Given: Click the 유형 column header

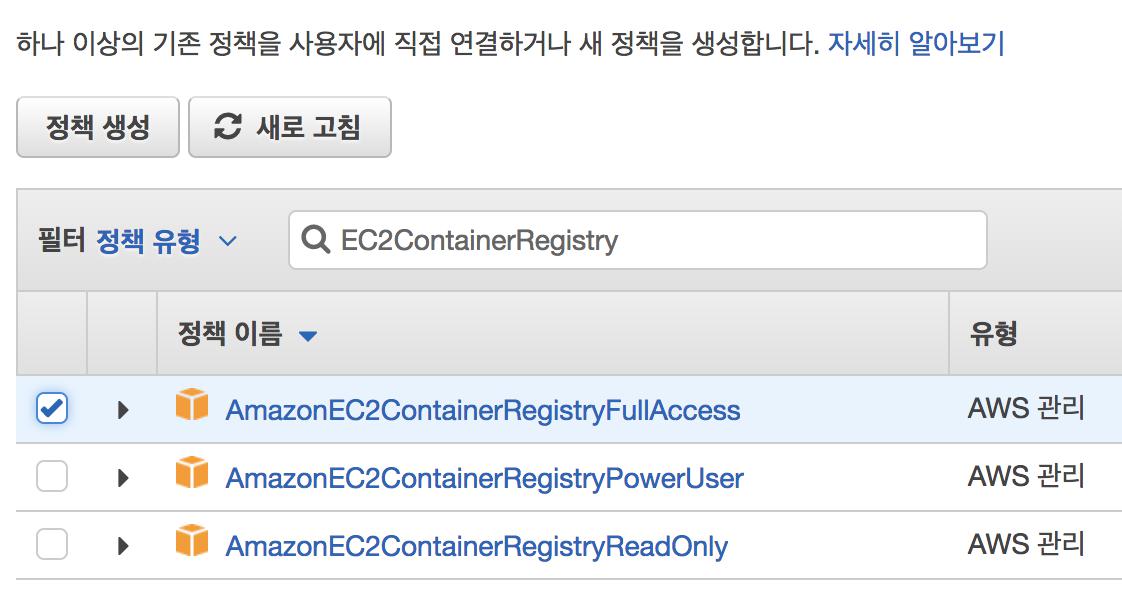Looking at the screenshot, I should [993, 333].
